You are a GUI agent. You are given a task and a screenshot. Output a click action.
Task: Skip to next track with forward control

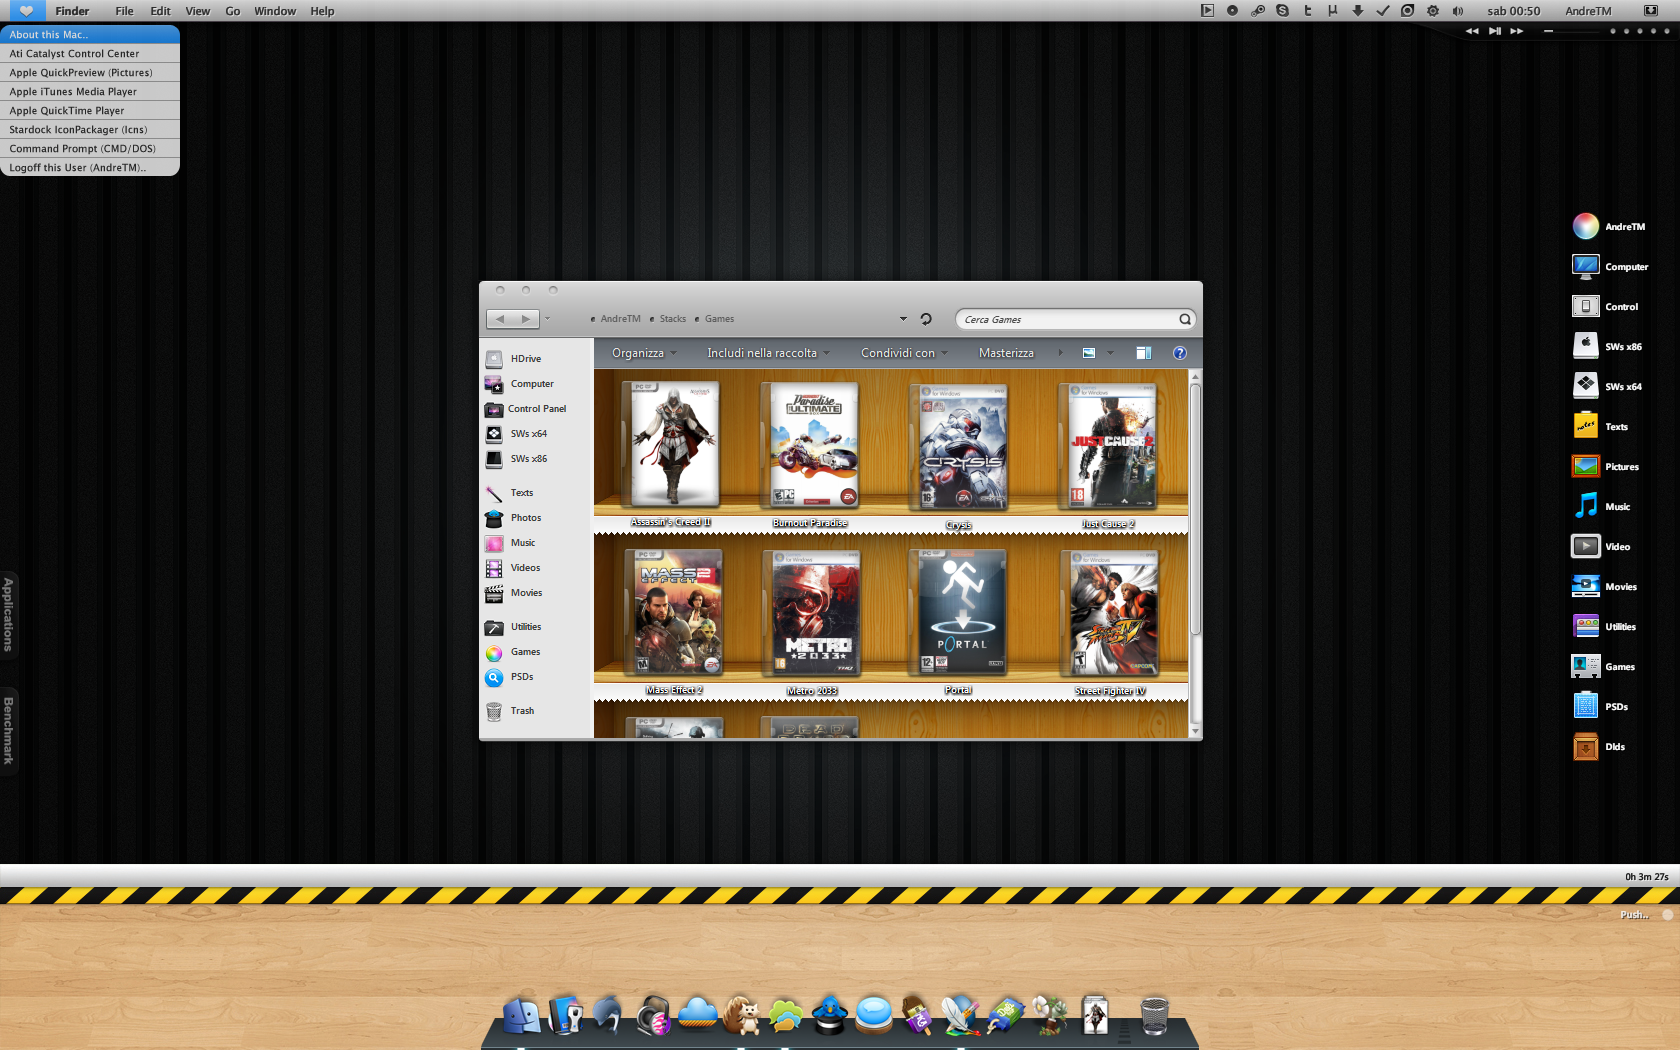[1517, 31]
